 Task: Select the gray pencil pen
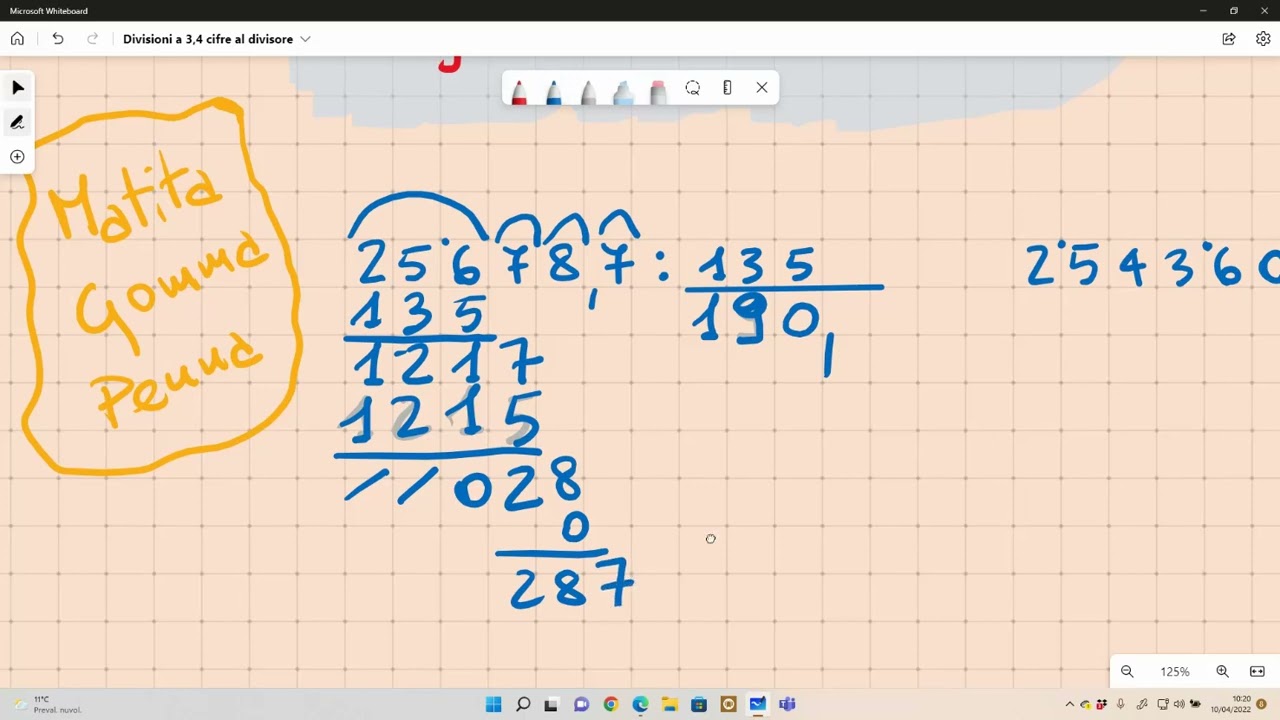[589, 92]
